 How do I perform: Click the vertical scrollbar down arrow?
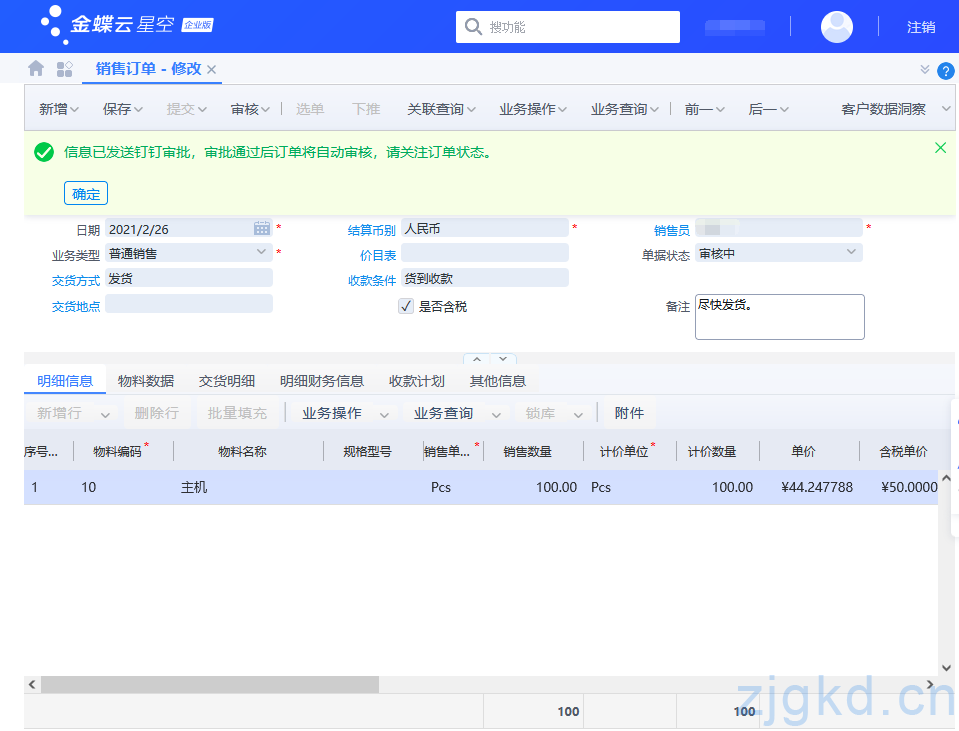(x=946, y=667)
